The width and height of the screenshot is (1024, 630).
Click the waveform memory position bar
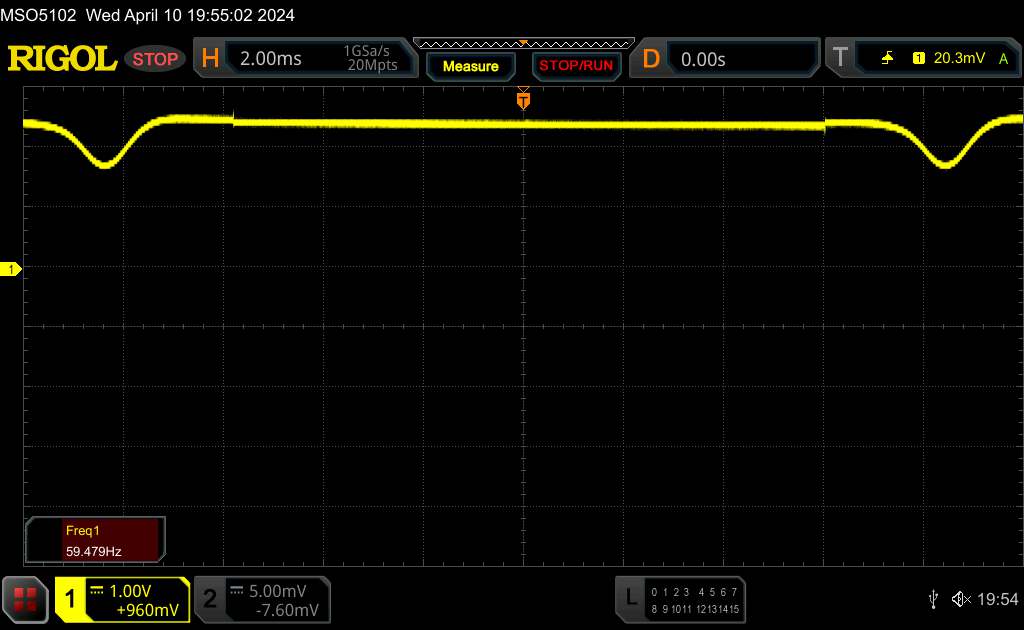[524, 44]
